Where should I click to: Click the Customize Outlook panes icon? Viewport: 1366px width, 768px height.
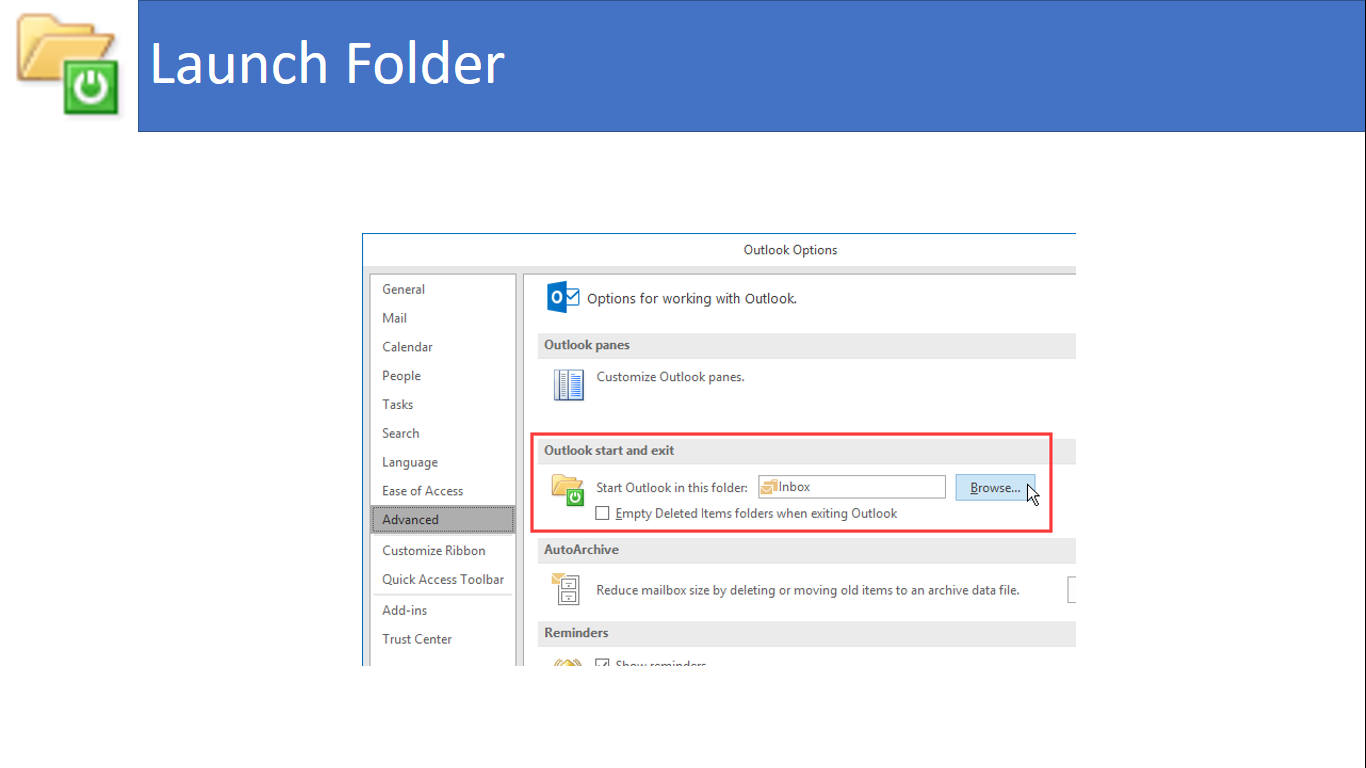pos(569,385)
